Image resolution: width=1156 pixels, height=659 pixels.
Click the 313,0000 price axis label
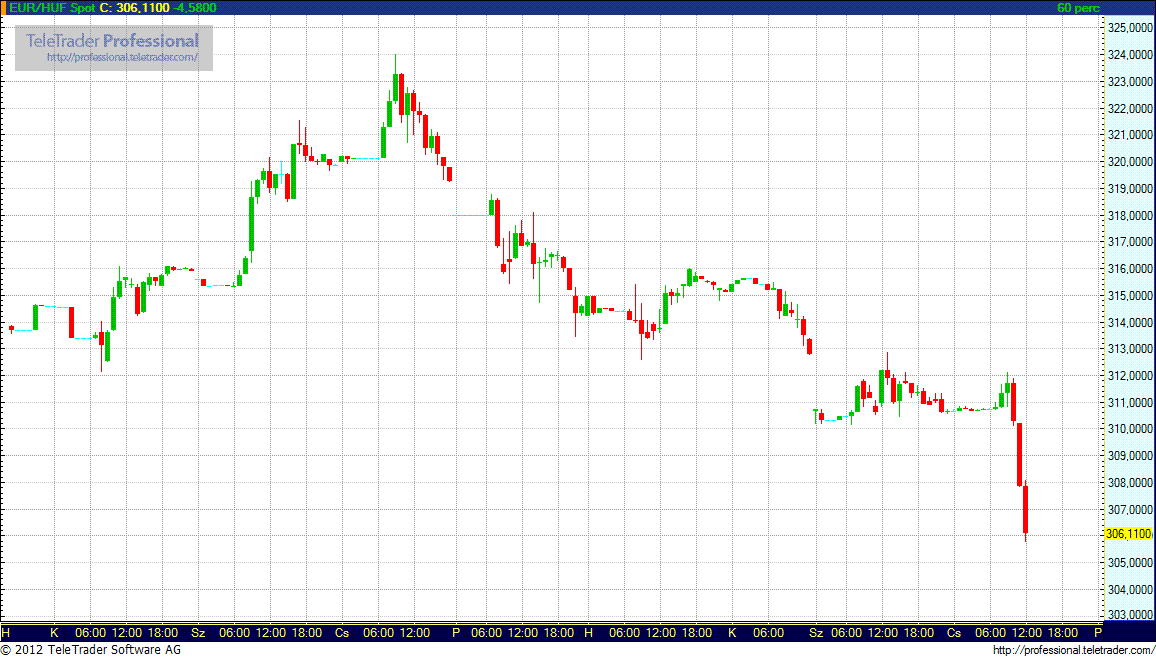tap(1129, 348)
